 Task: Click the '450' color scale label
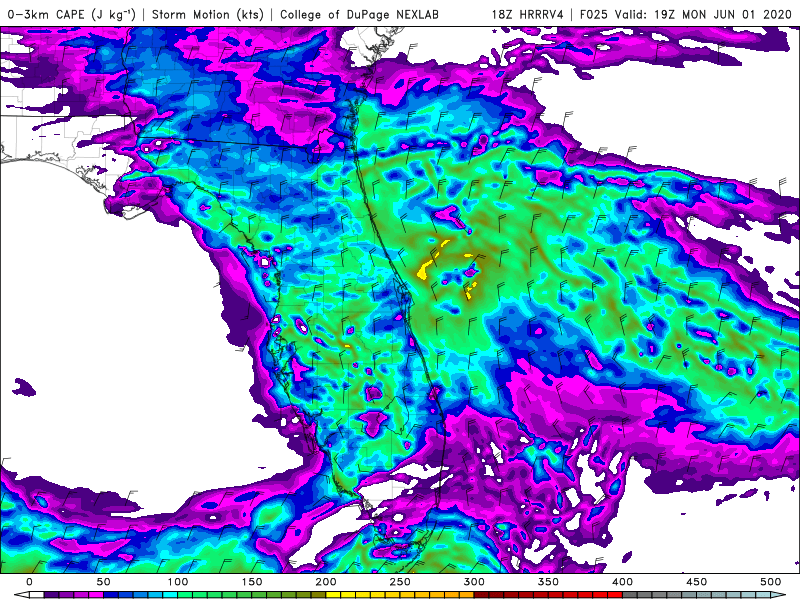pyautogui.click(x=696, y=581)
